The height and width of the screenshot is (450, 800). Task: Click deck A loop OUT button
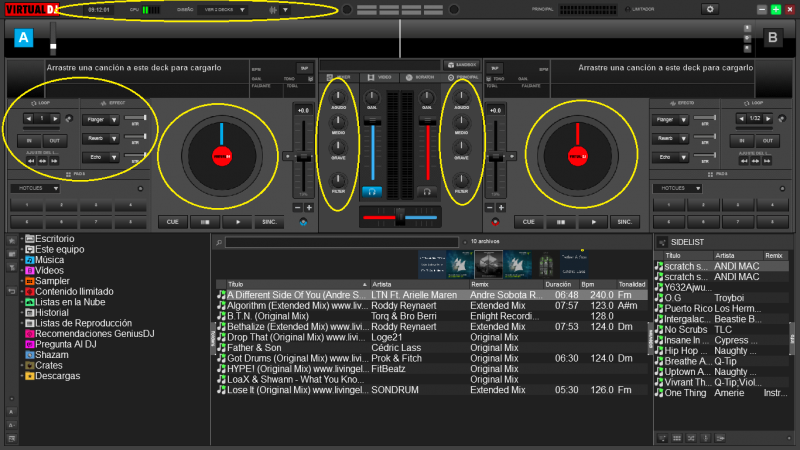pos(54,141)
